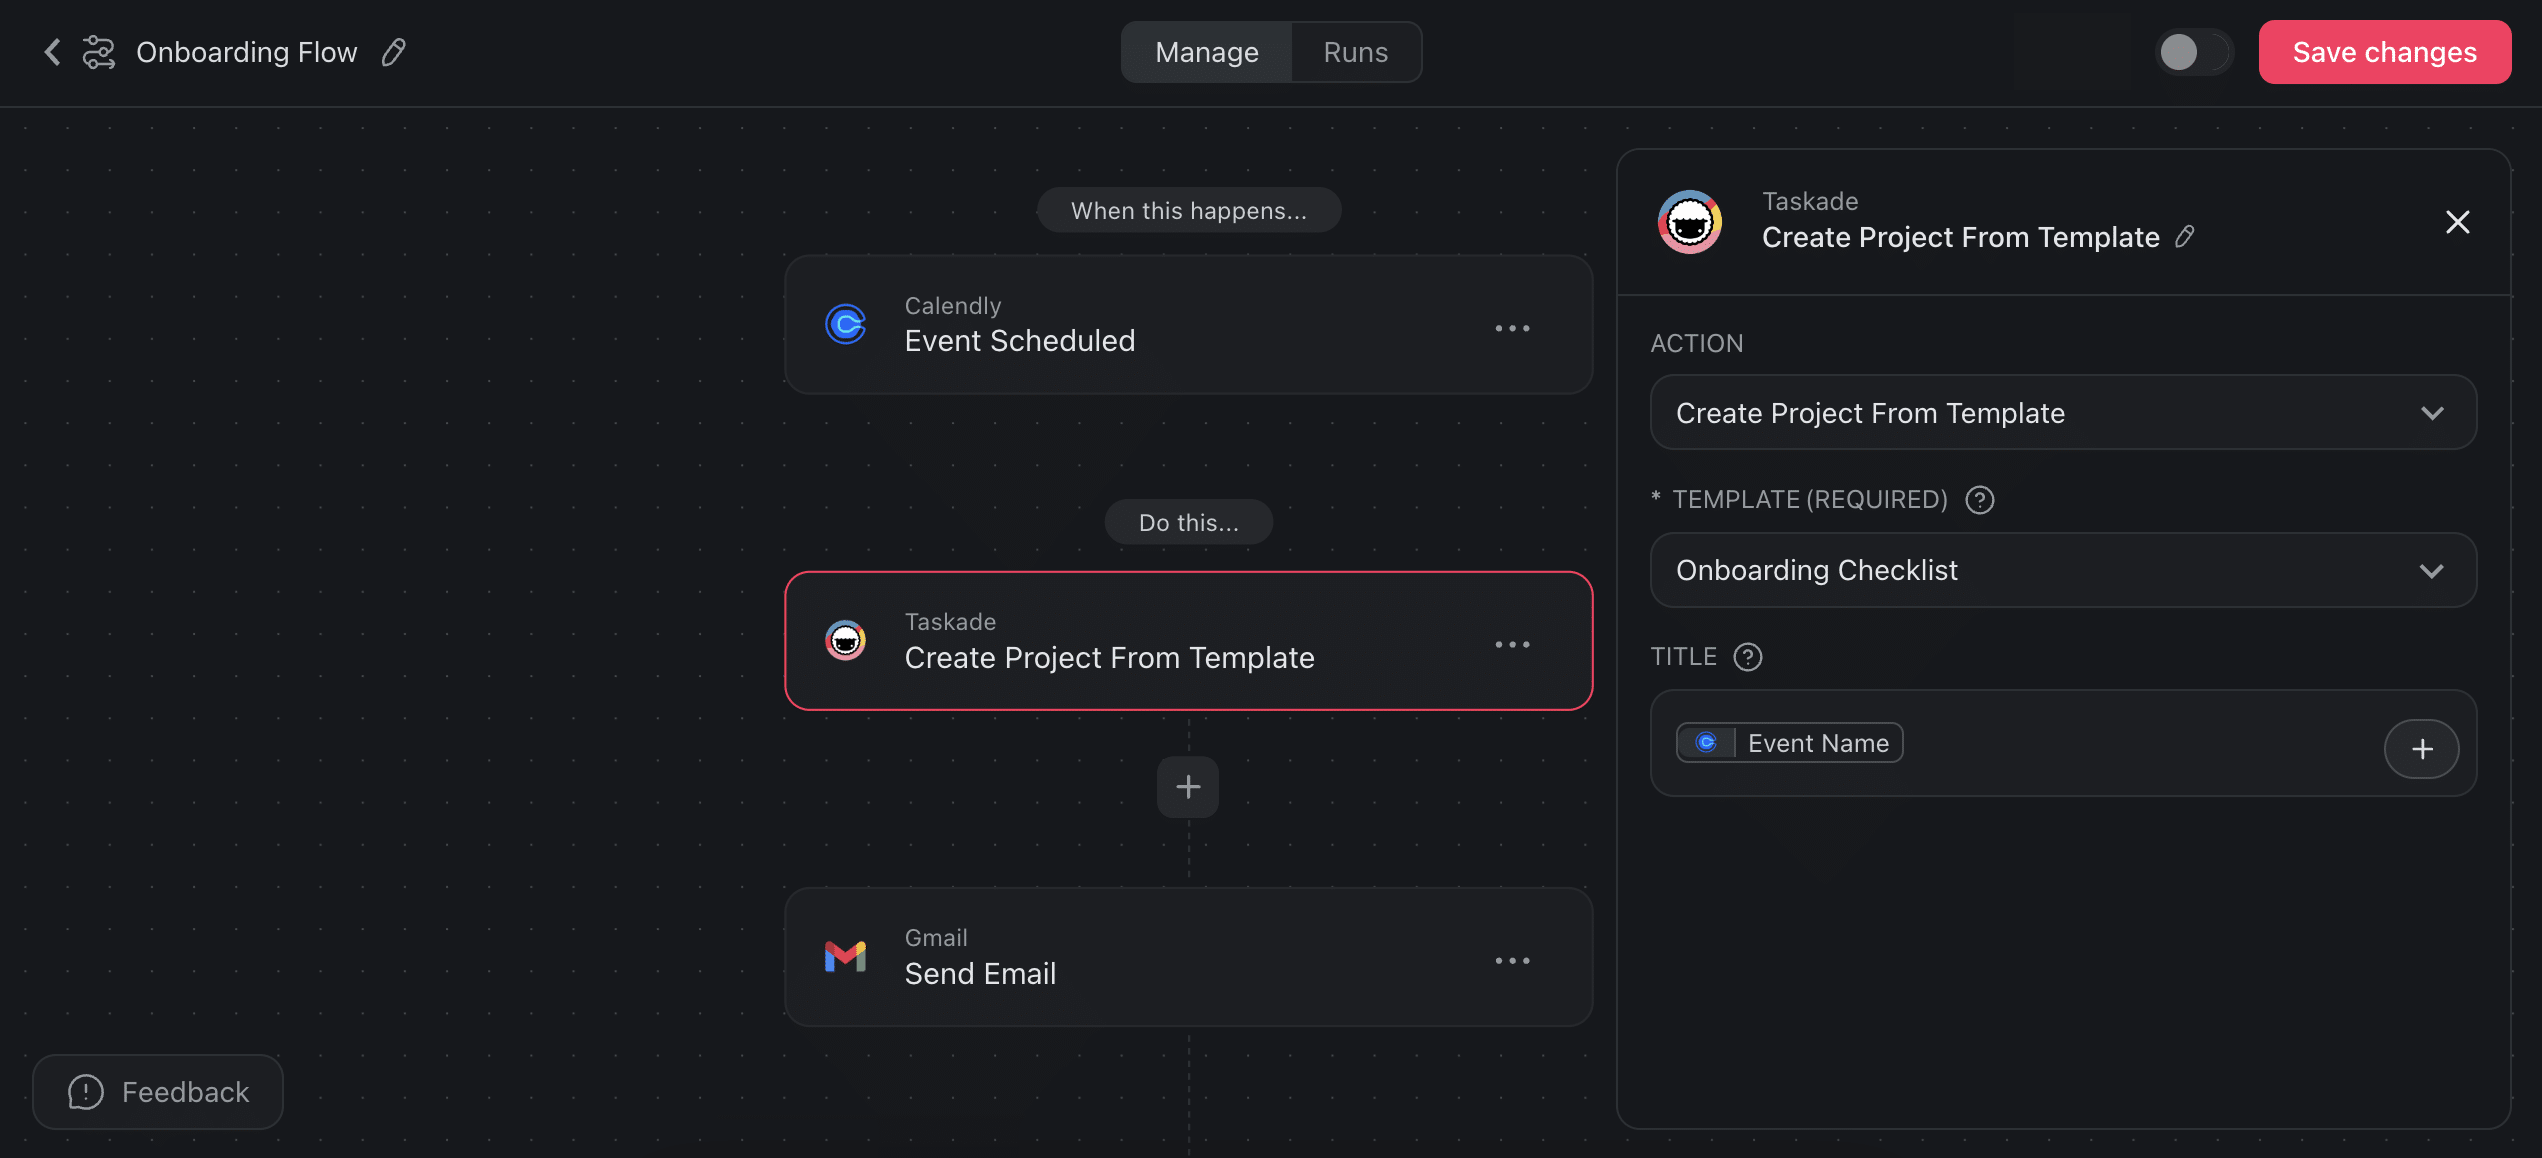Add variable to Title field
Screen dimensions: 2542x1158
coord(2421,749)
